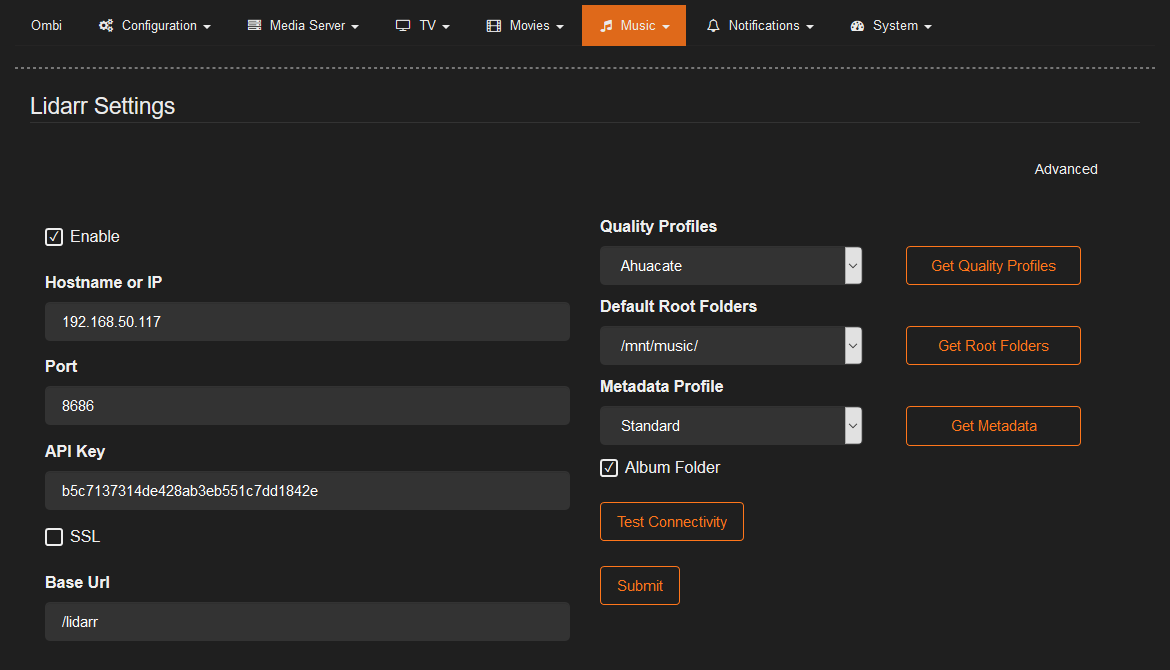
Task: Open the System menu
Action: [x=891, y=25]
